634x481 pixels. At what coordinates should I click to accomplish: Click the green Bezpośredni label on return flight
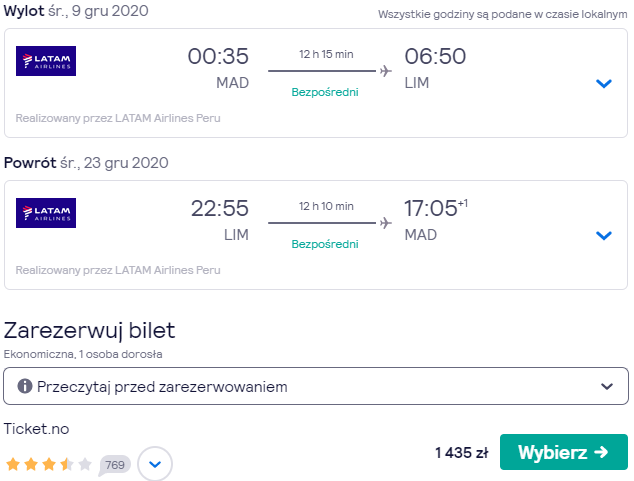325,244
